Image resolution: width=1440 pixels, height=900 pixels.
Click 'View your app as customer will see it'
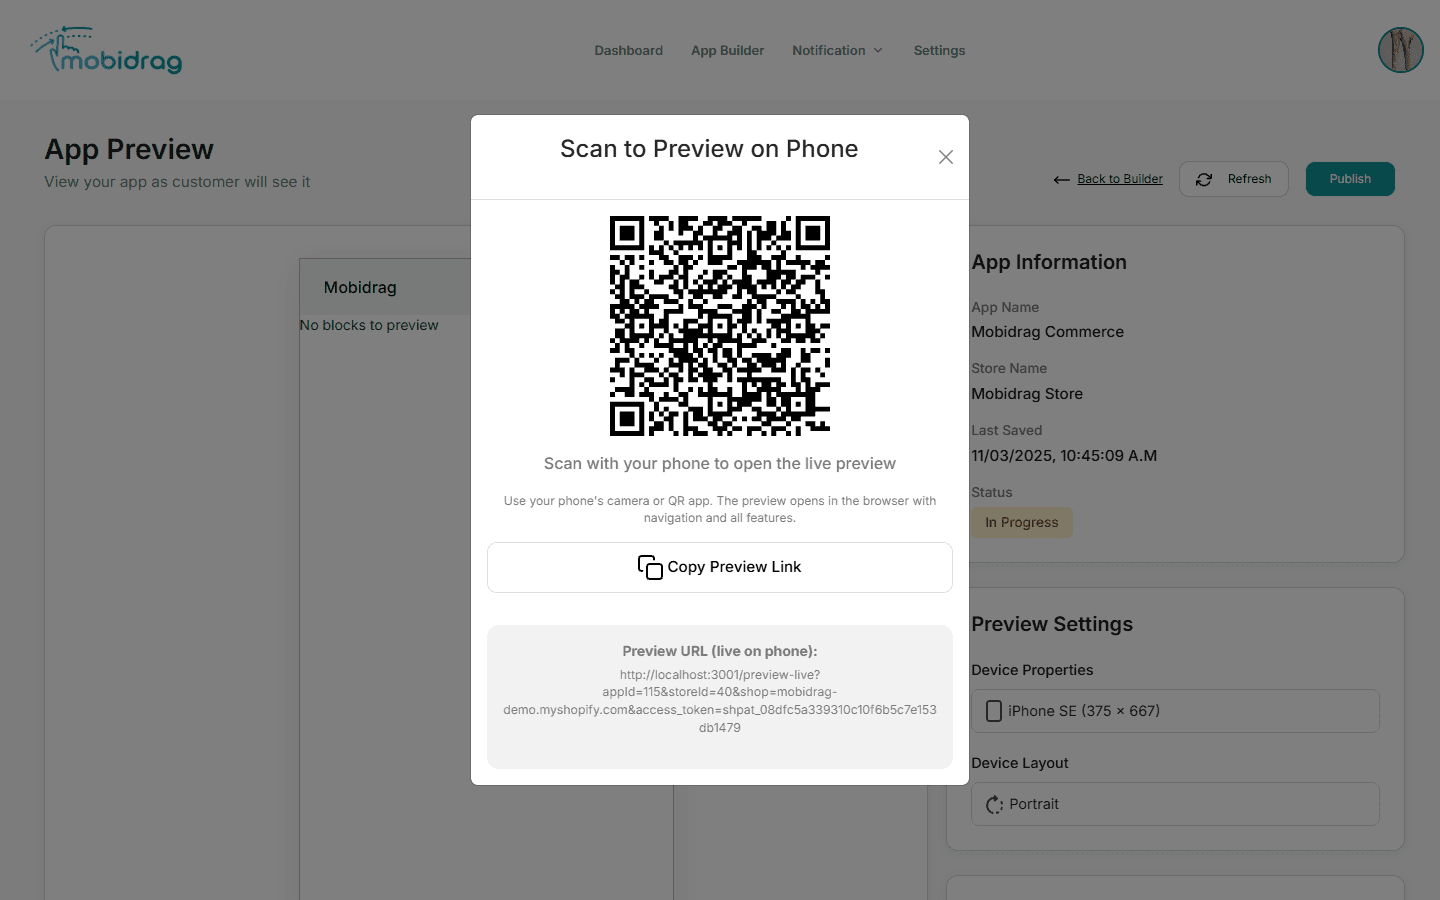click(177, 182)
